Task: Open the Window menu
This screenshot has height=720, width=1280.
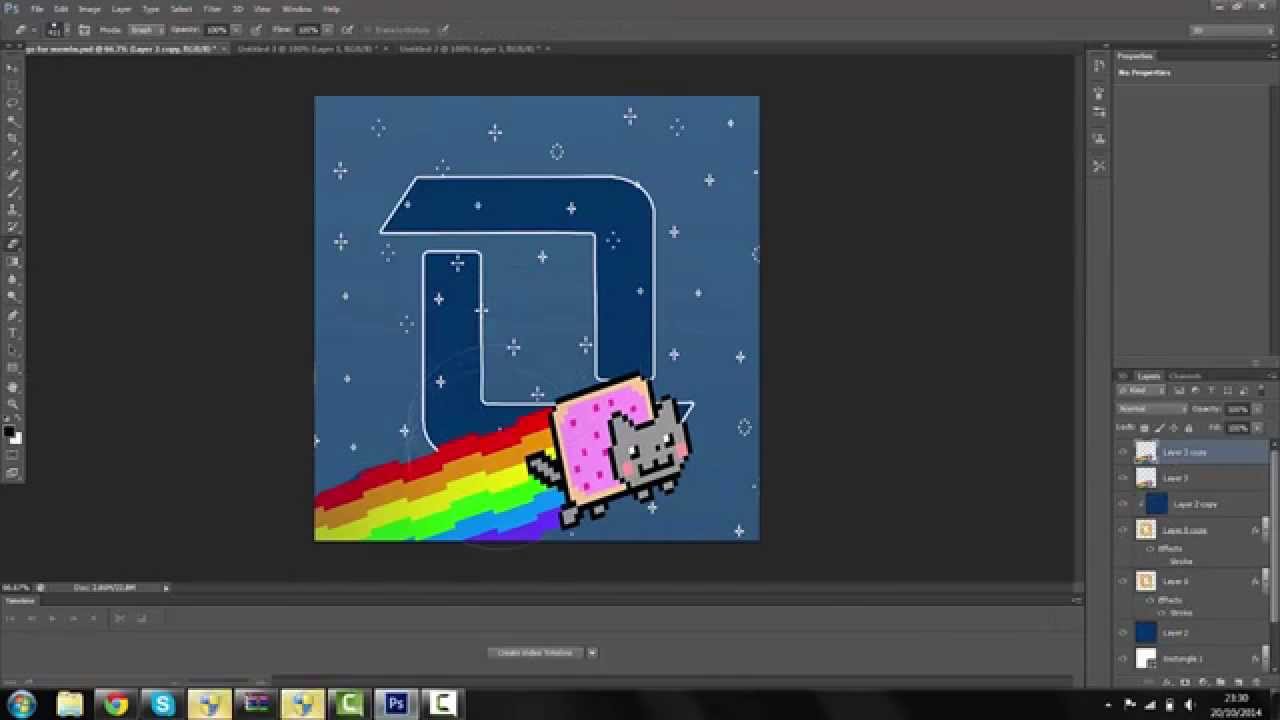Action: click(297, 9)
